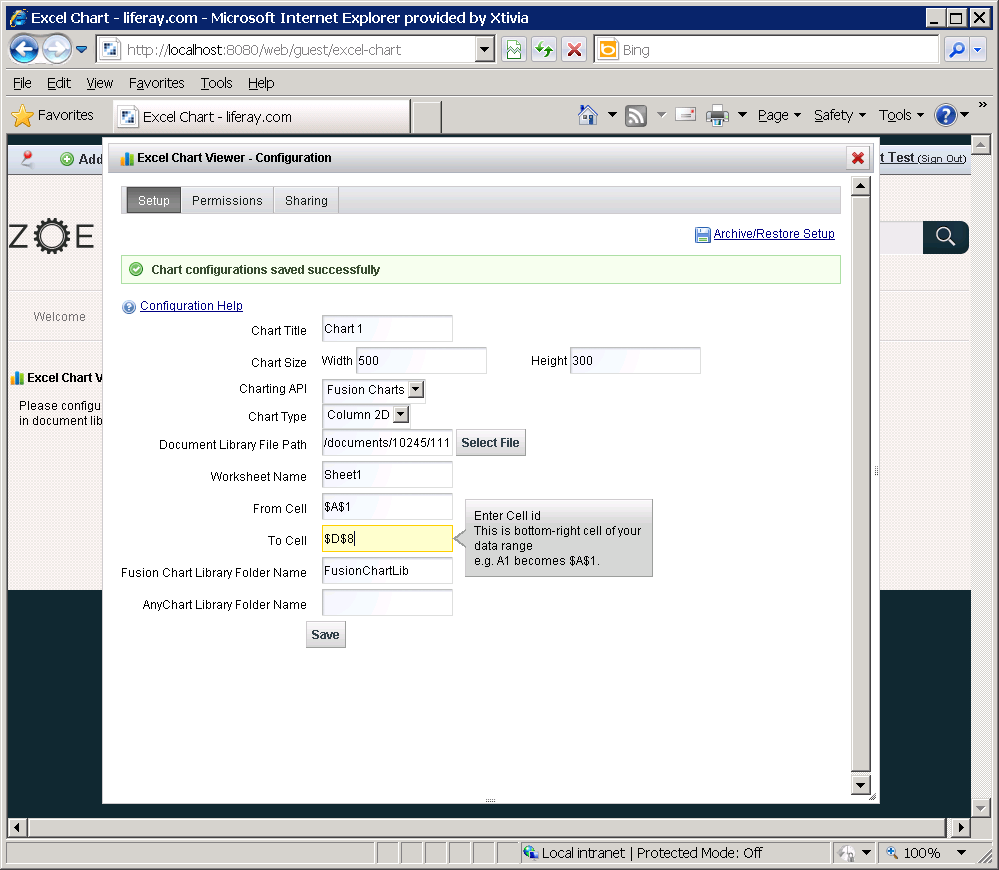Open the Safety command bar menu
Screen dimensions: 999x870
839,116
